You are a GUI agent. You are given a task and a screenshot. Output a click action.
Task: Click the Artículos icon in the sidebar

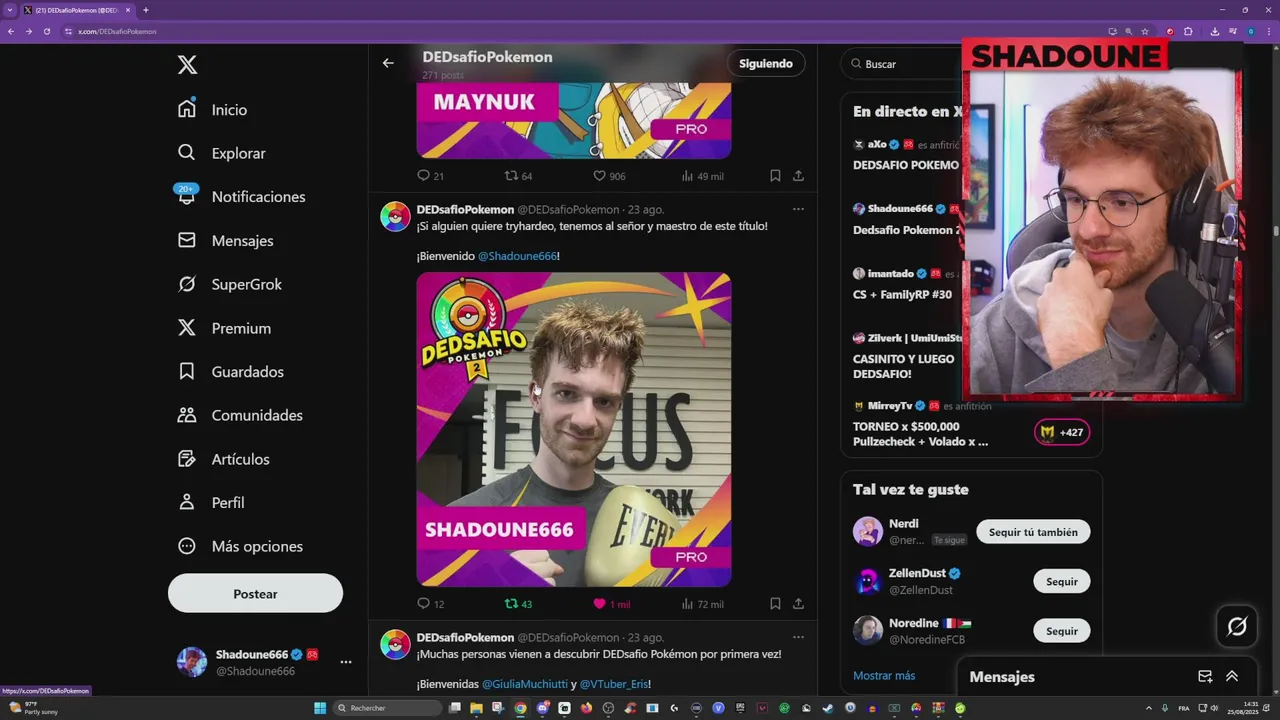(x=186, y=459)
